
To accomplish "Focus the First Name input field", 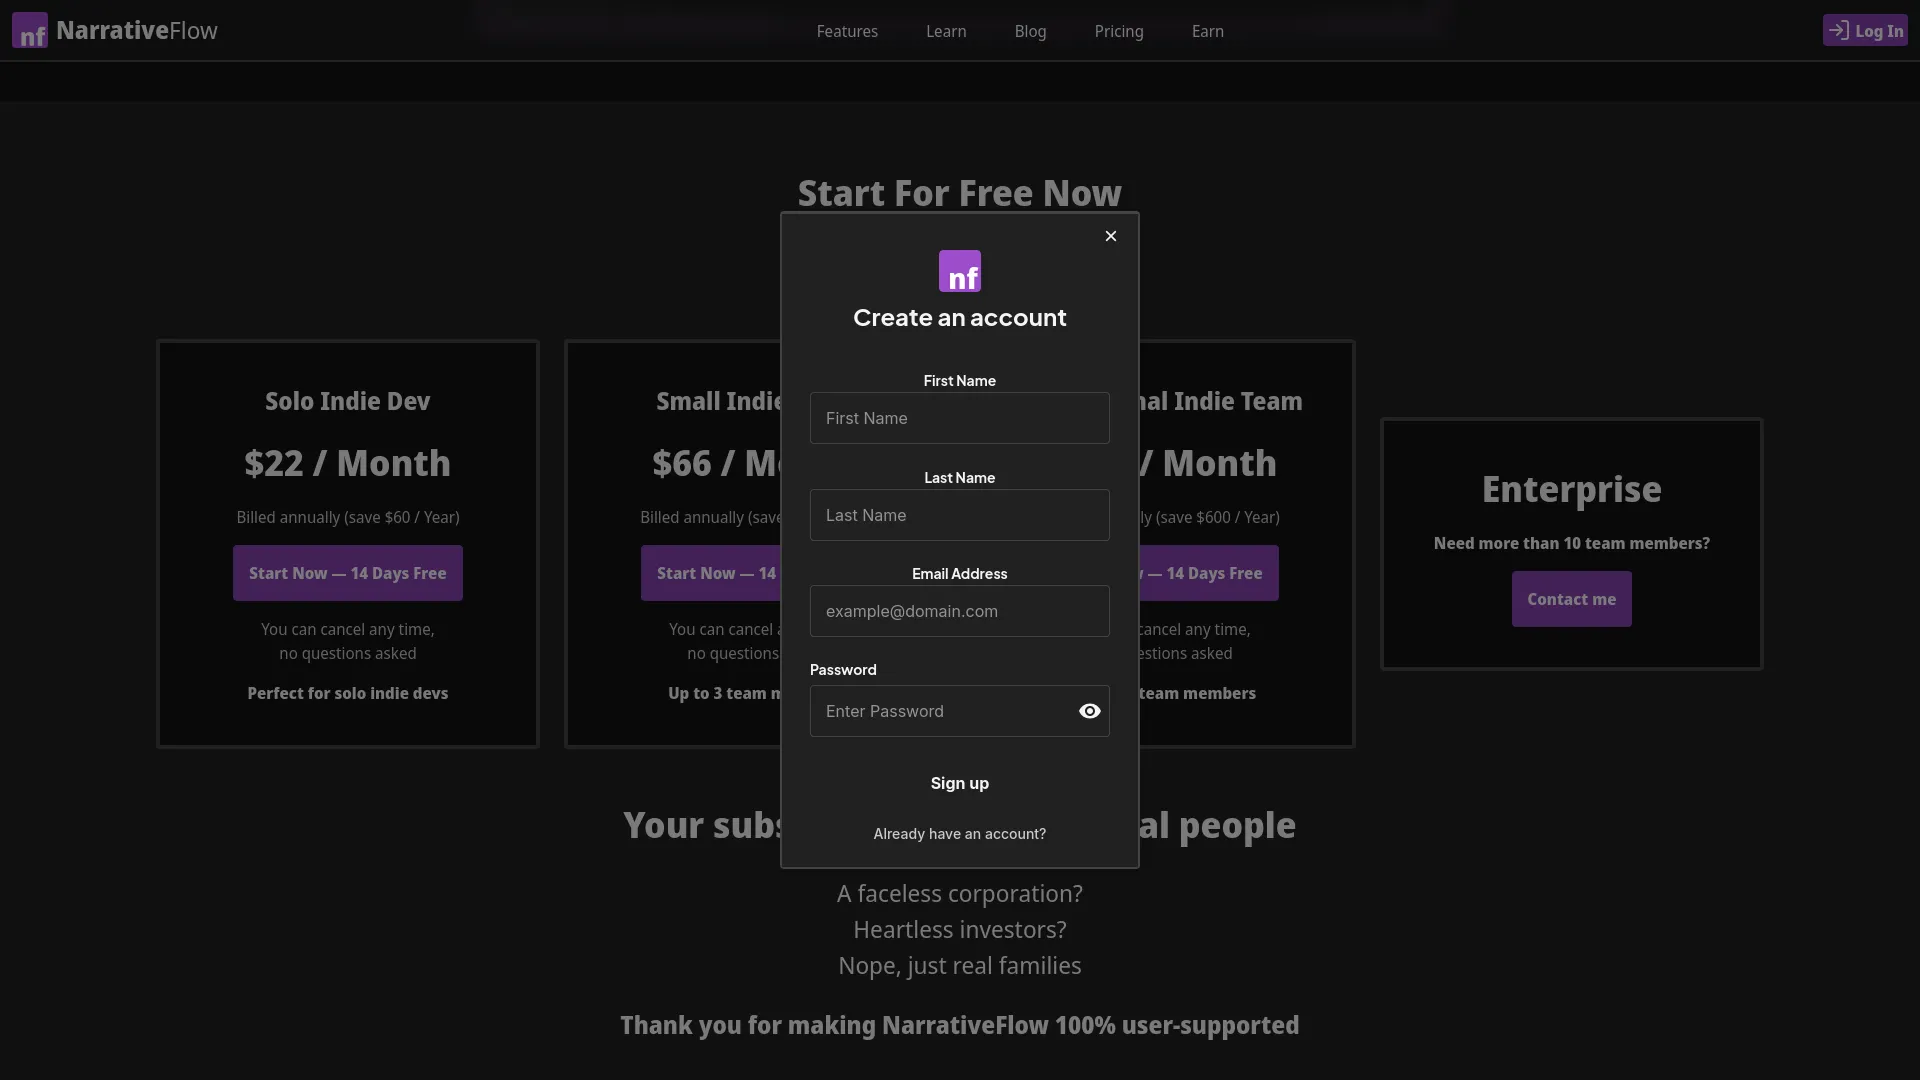I will pyautogui.click(x=958, y=418).
